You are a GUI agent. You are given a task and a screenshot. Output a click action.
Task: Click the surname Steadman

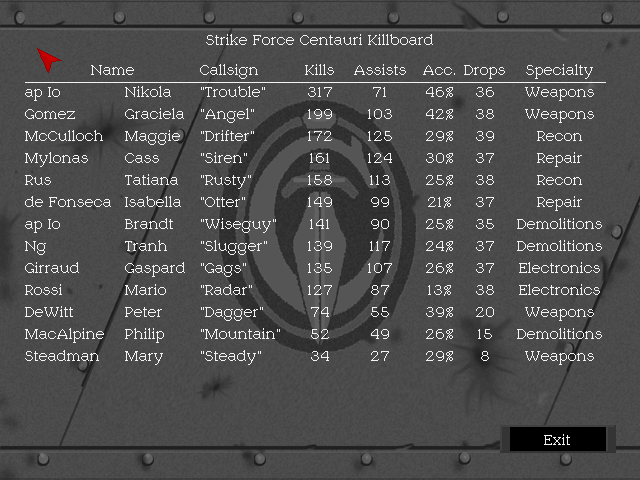[62, 357]
